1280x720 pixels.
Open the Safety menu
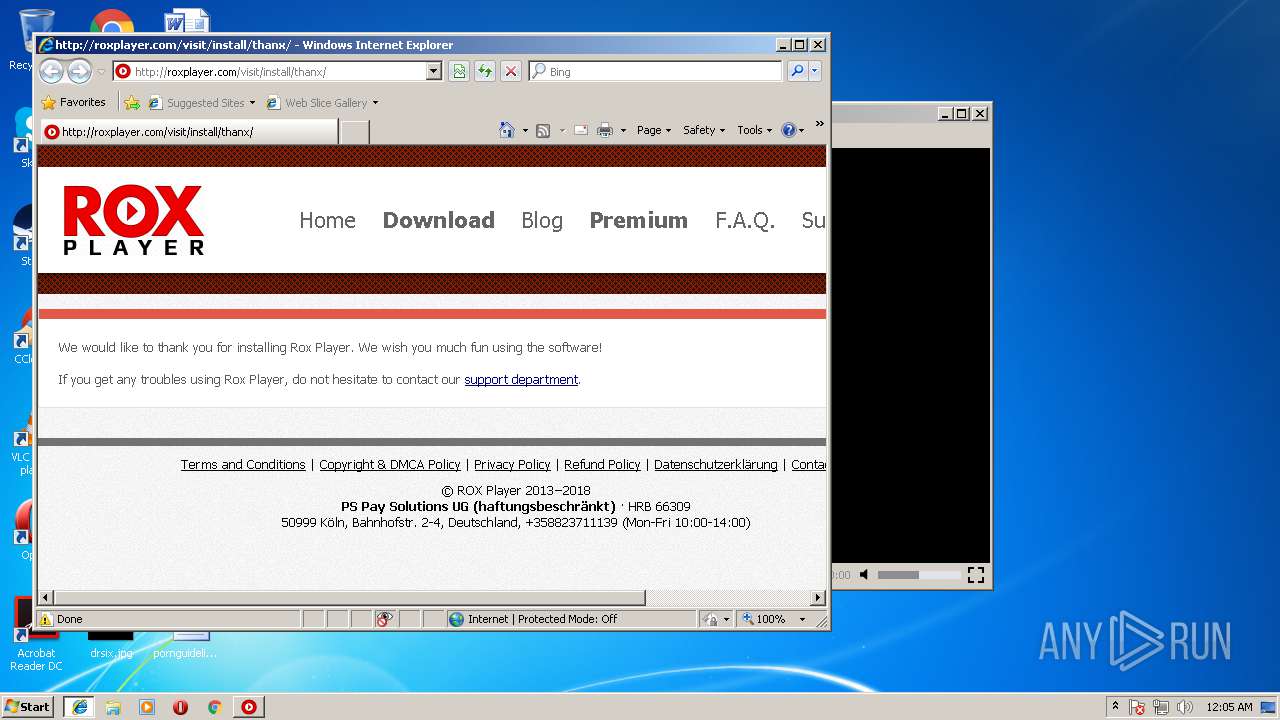tap(704, 130)
